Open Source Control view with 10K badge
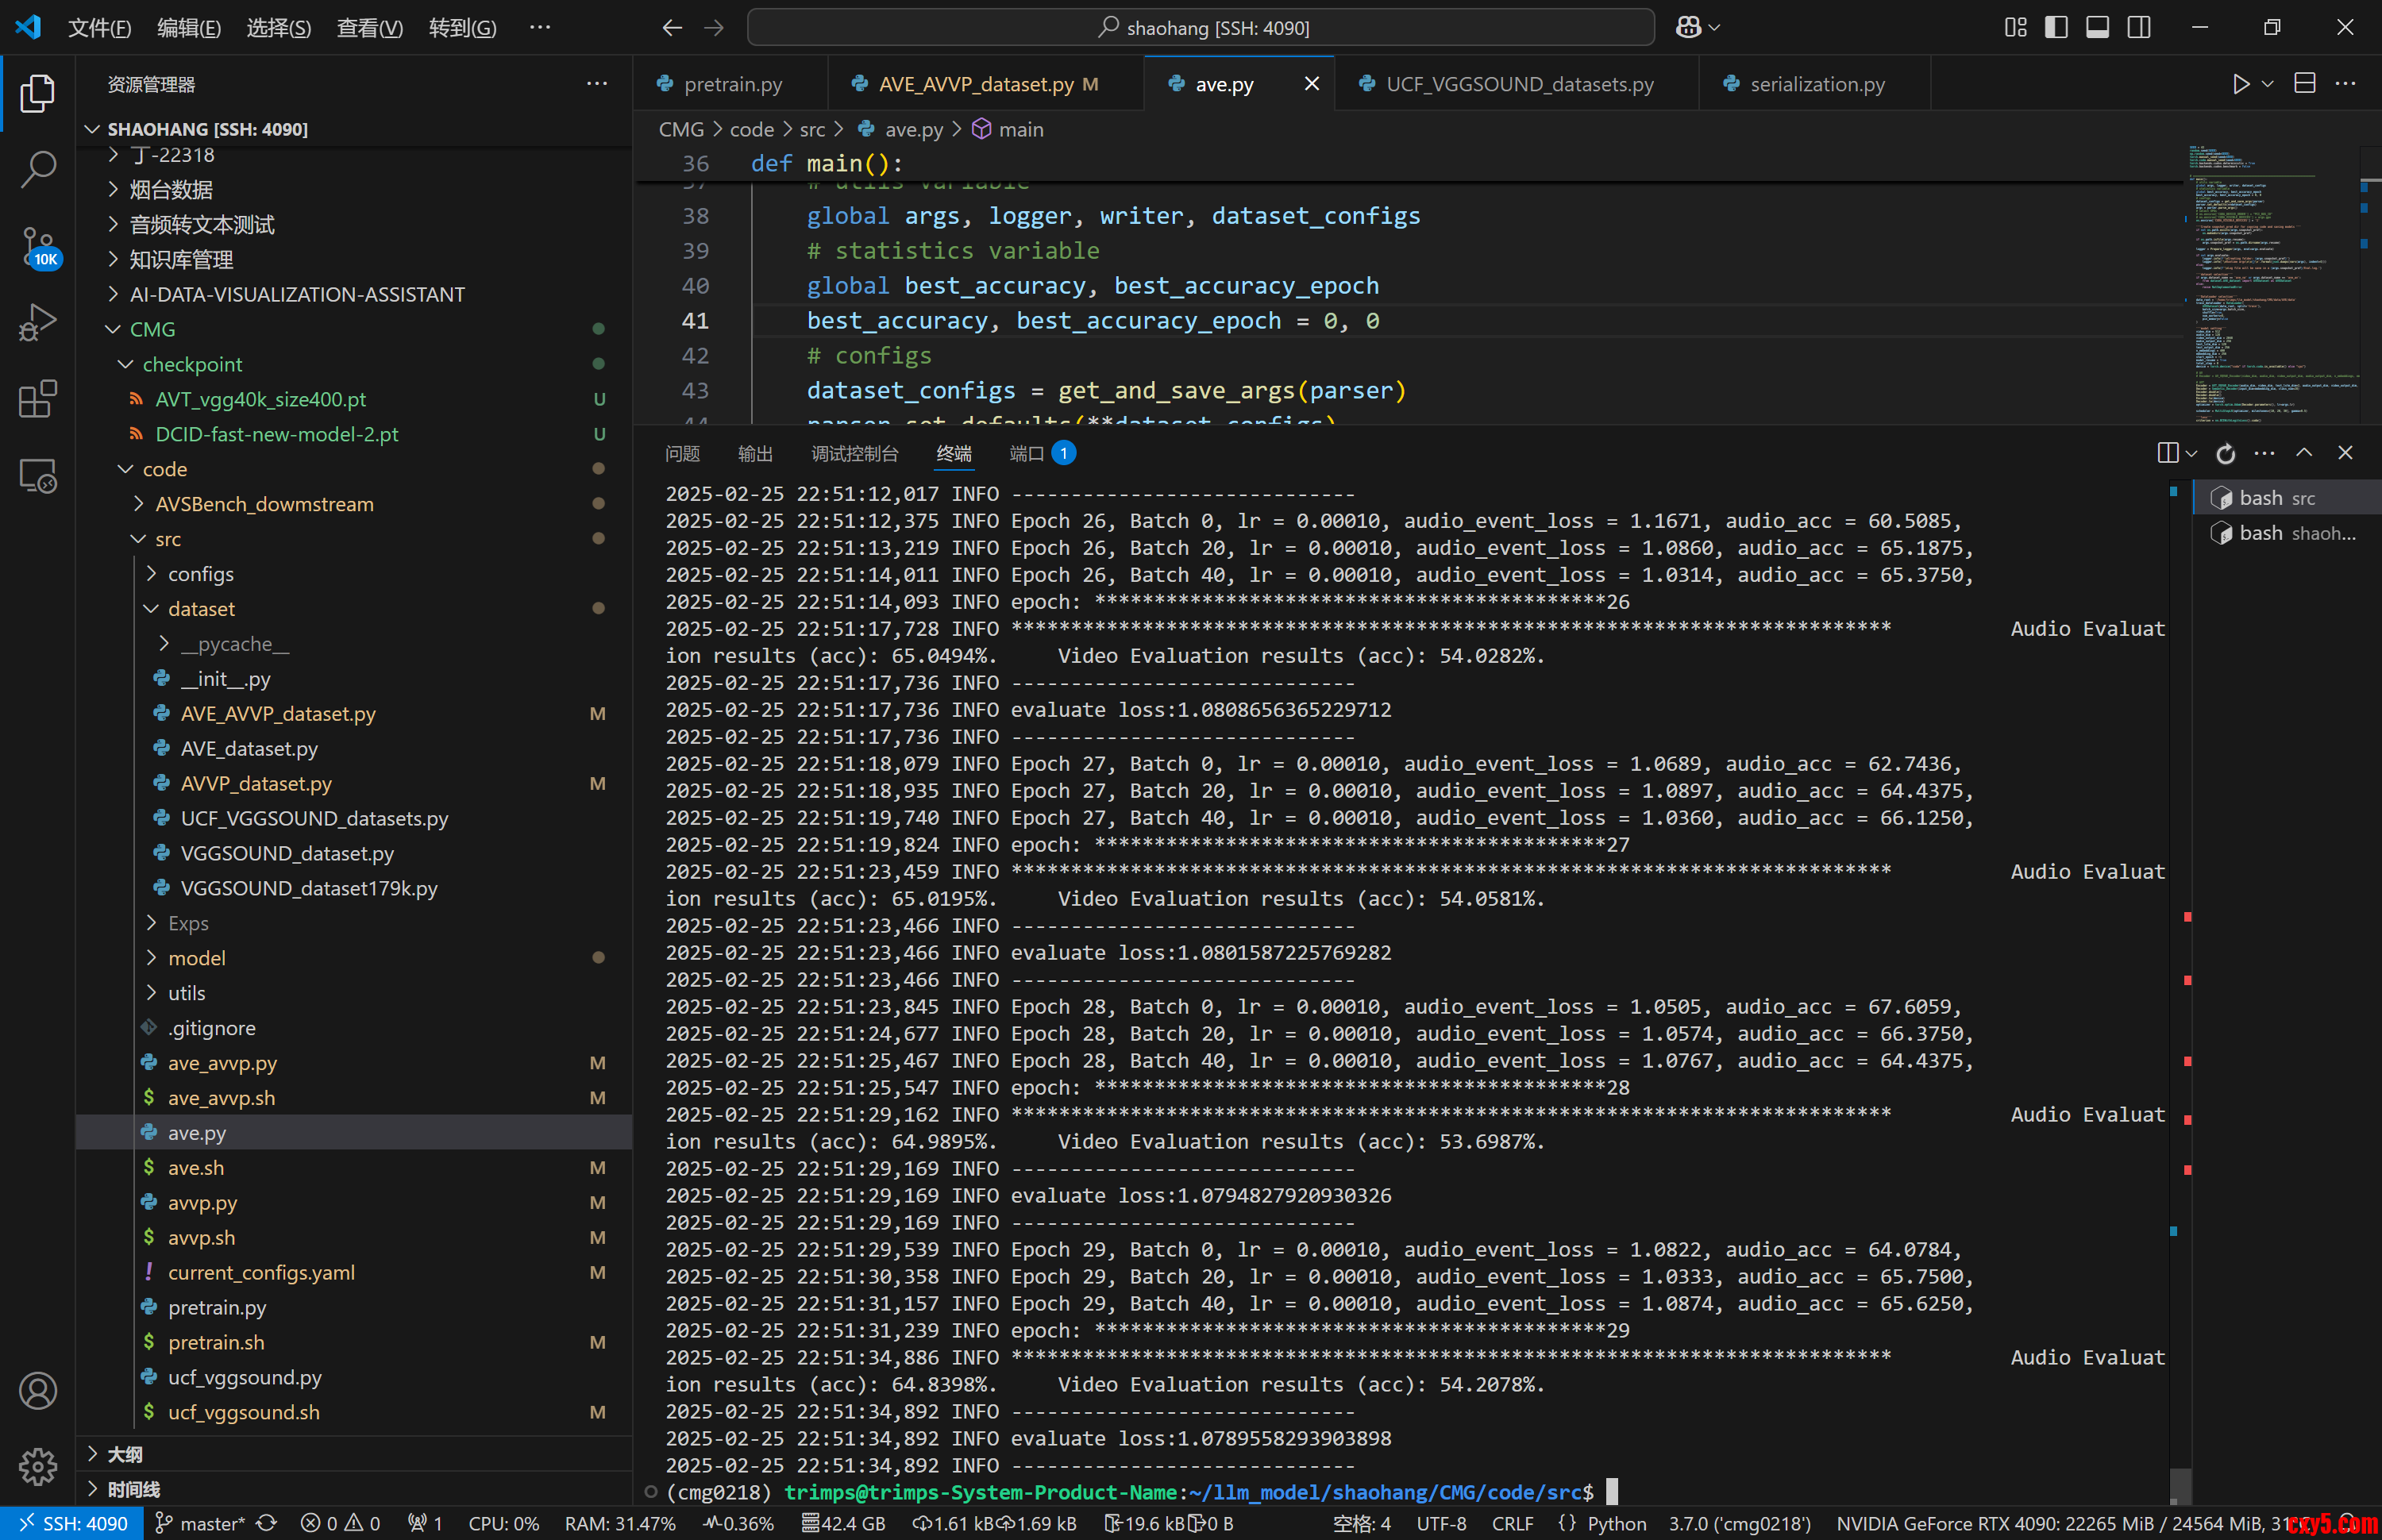 tap(38, 246)
